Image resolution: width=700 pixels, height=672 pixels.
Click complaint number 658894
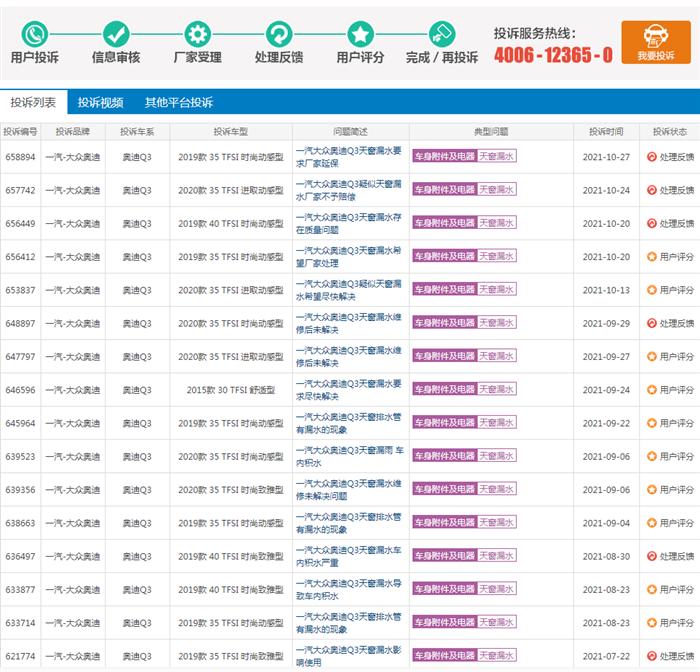coord(20,157)
